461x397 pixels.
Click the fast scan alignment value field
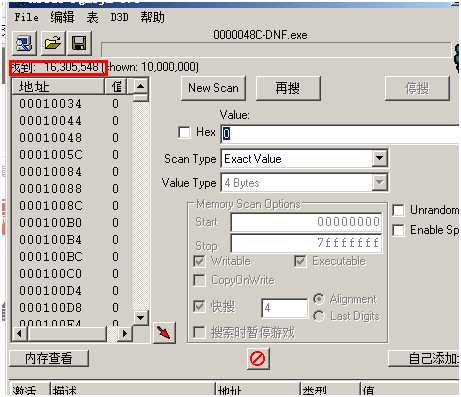(x=285, y=308)
